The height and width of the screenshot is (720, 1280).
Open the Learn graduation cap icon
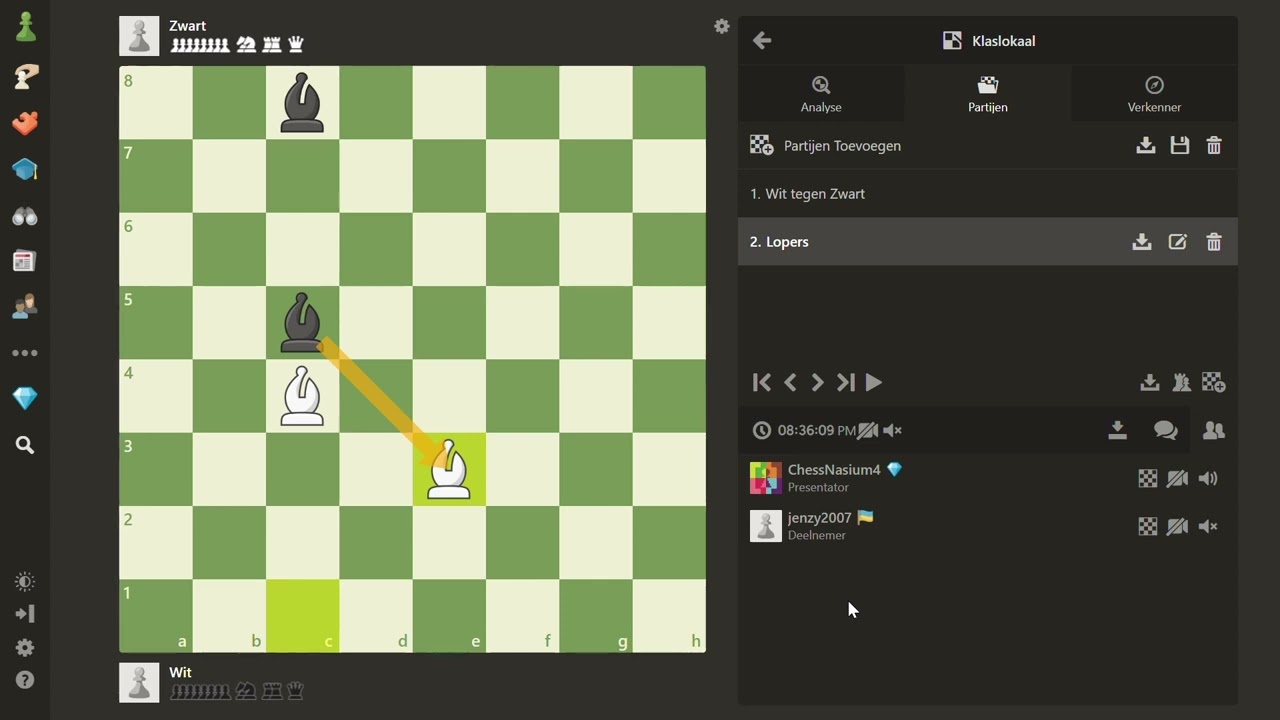point(25,170)
